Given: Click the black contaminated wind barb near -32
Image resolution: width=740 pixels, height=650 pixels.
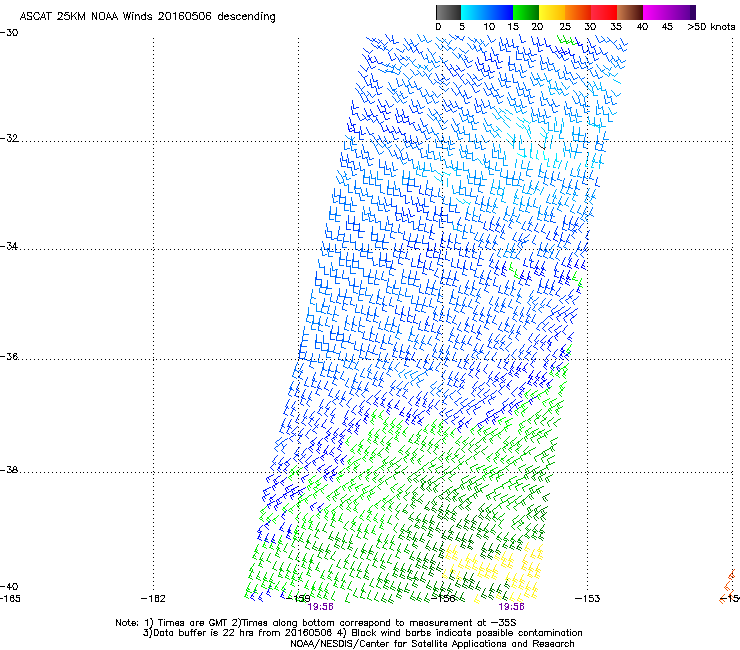Looking at the screenshot, I should tap(542, 146).
